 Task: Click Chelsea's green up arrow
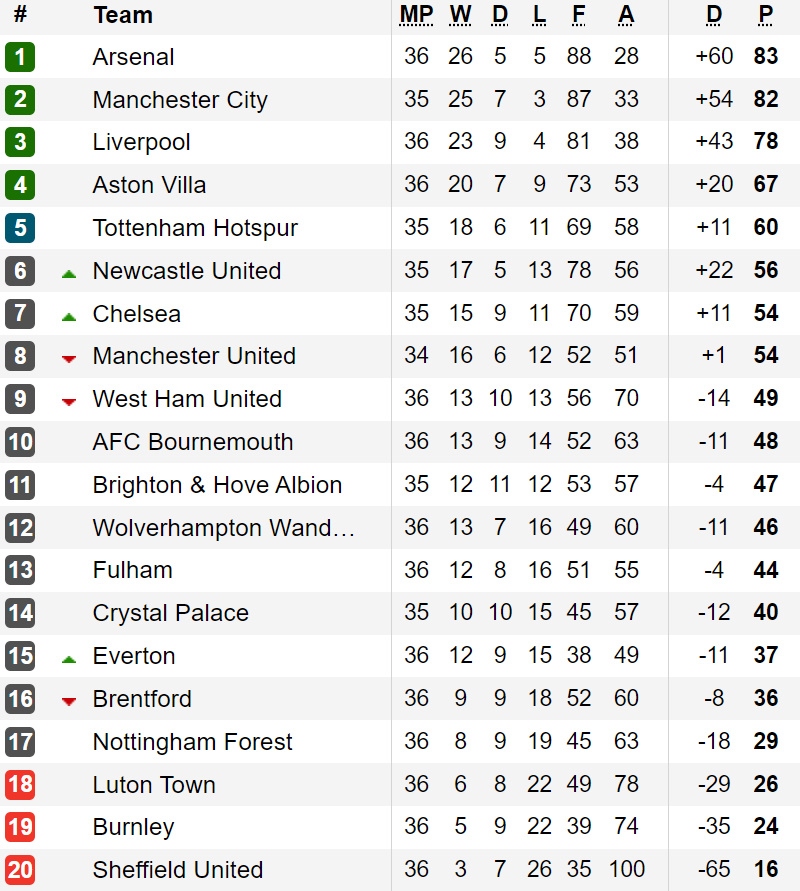pyautogui.click(x=69, y=317)
